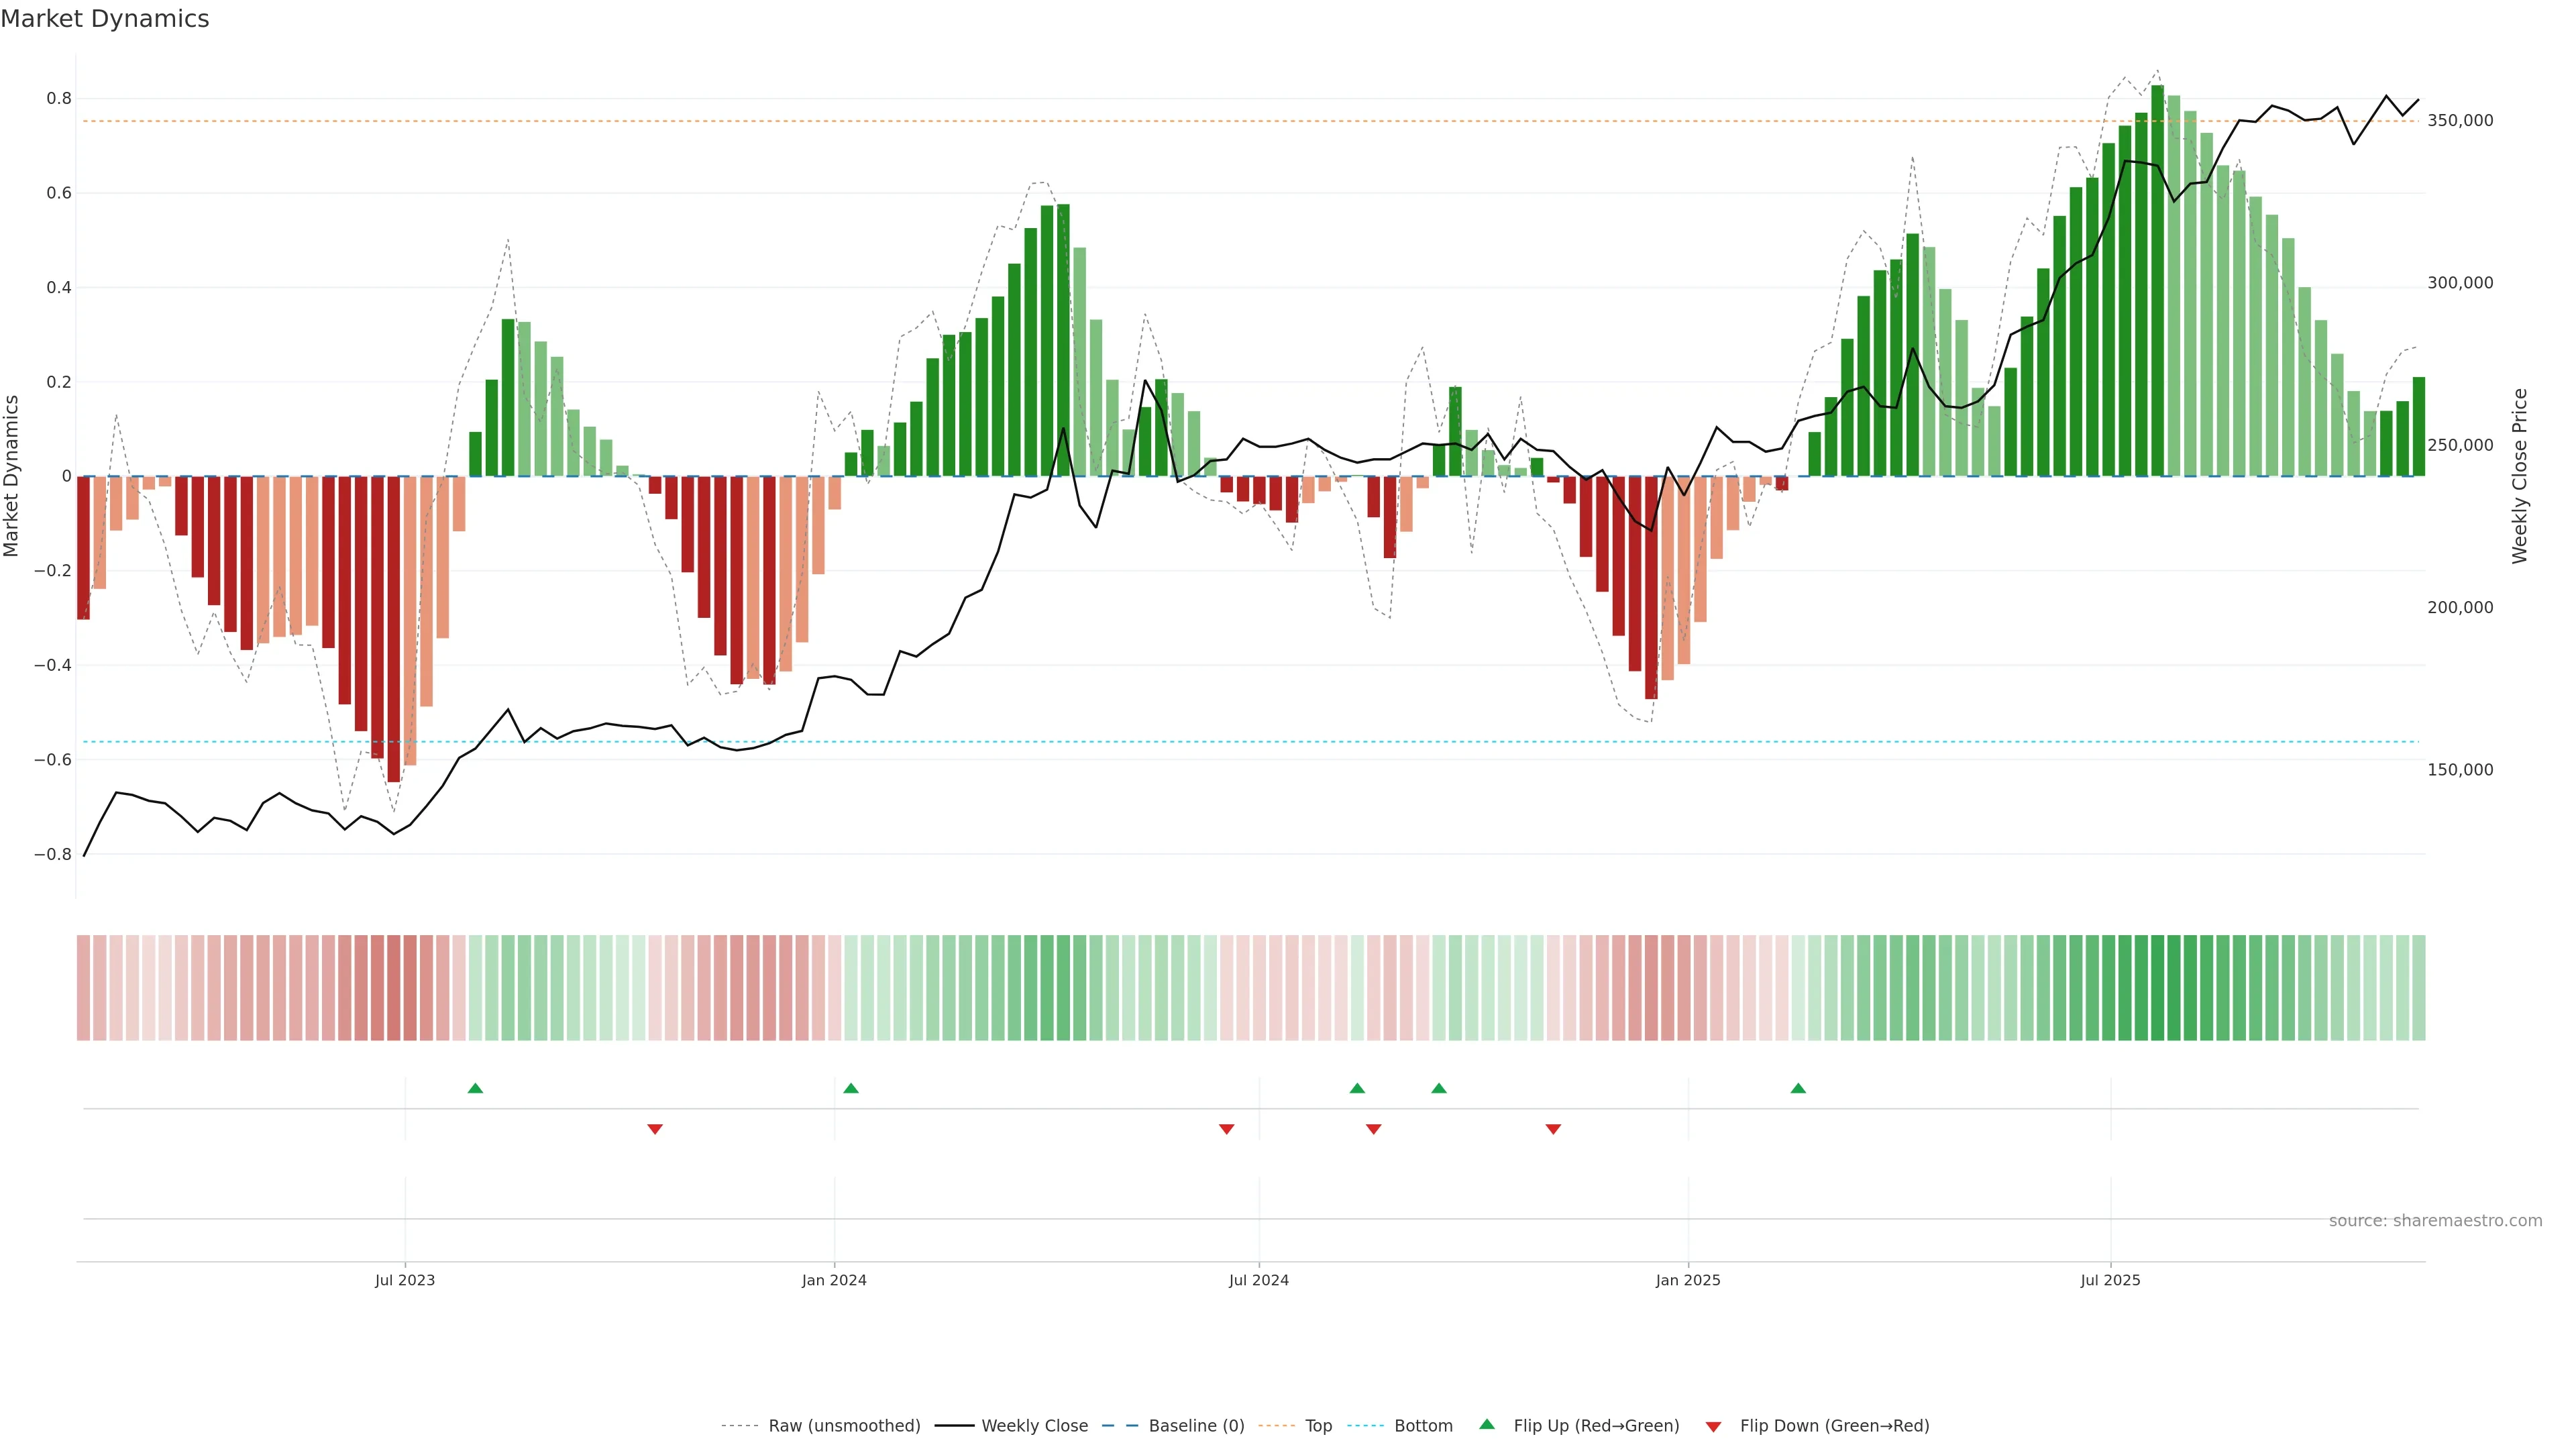Click the first green flip-up triangle marker
The height and width of the screenshot is (1449, 2576).
[x=475, y=1088]
